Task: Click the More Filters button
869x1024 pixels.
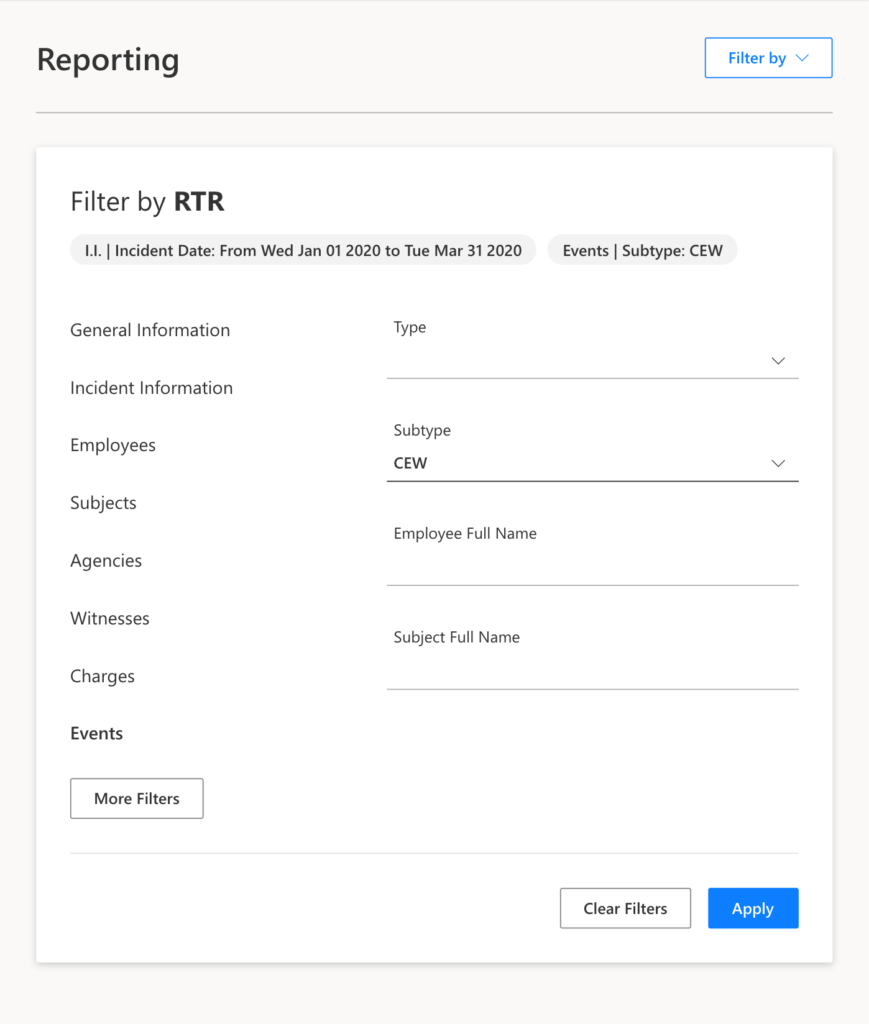Action: (137, 799)
